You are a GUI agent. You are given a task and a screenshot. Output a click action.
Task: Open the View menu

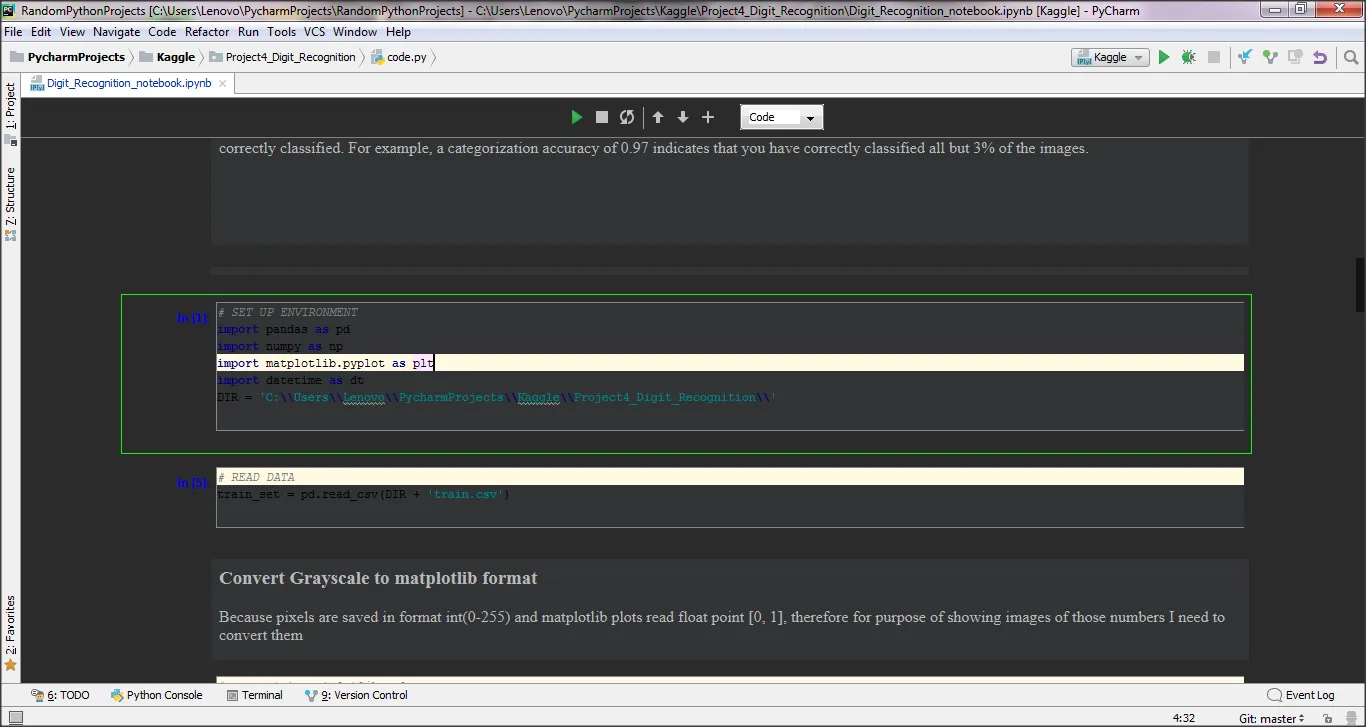[72, 32]
